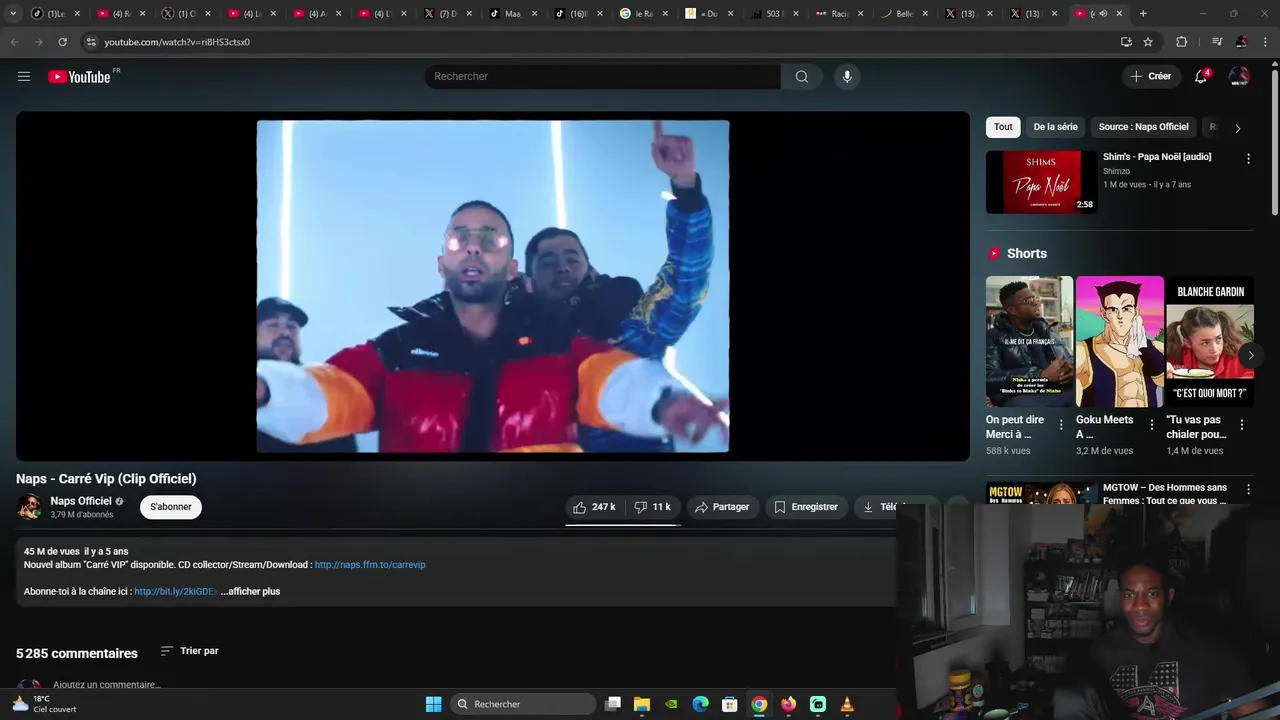
Task: Open the Goku Meets short
Action: point(1120,341)
